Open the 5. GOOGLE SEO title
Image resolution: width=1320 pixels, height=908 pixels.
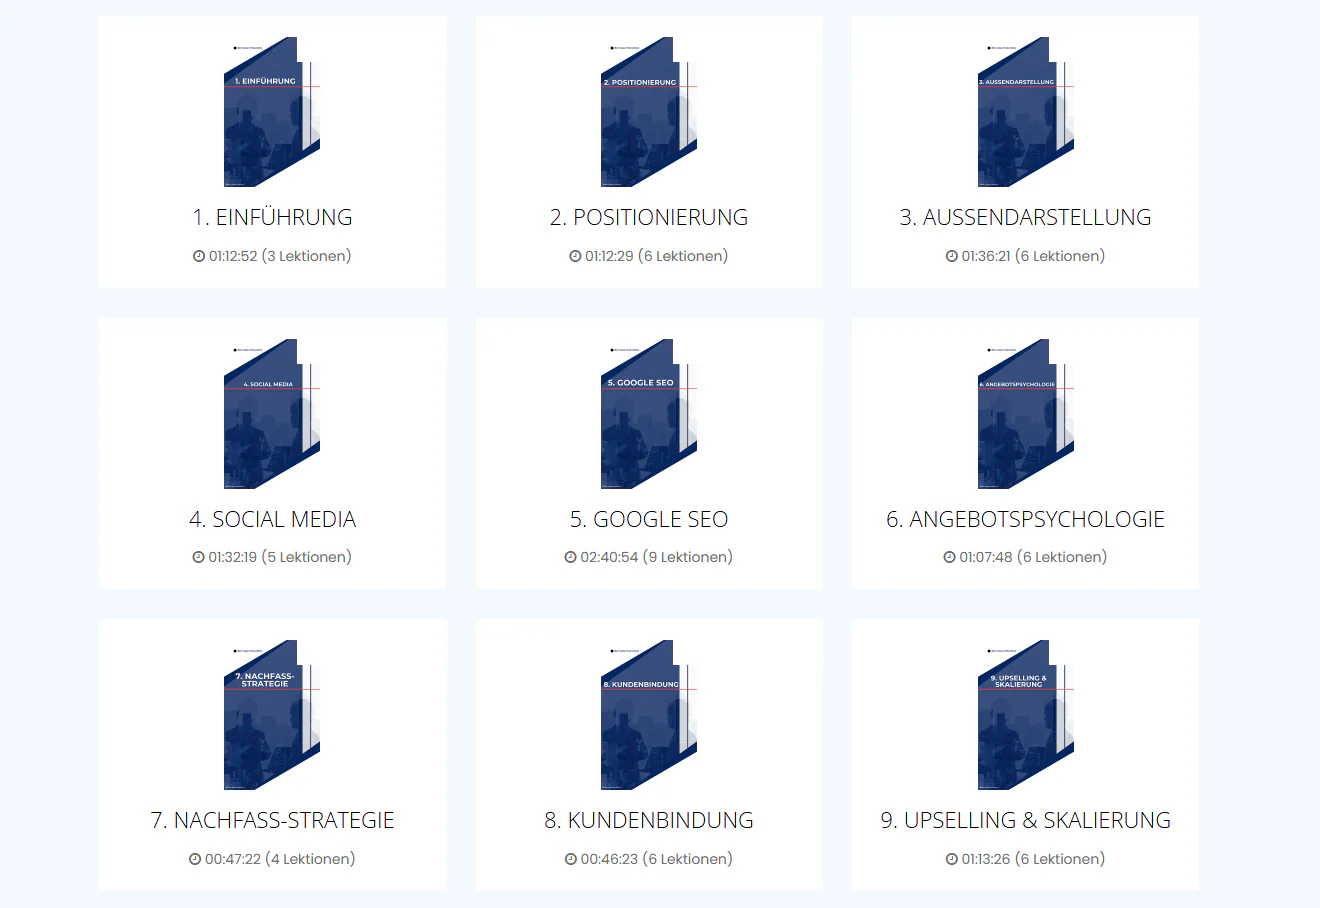point(649,519)
